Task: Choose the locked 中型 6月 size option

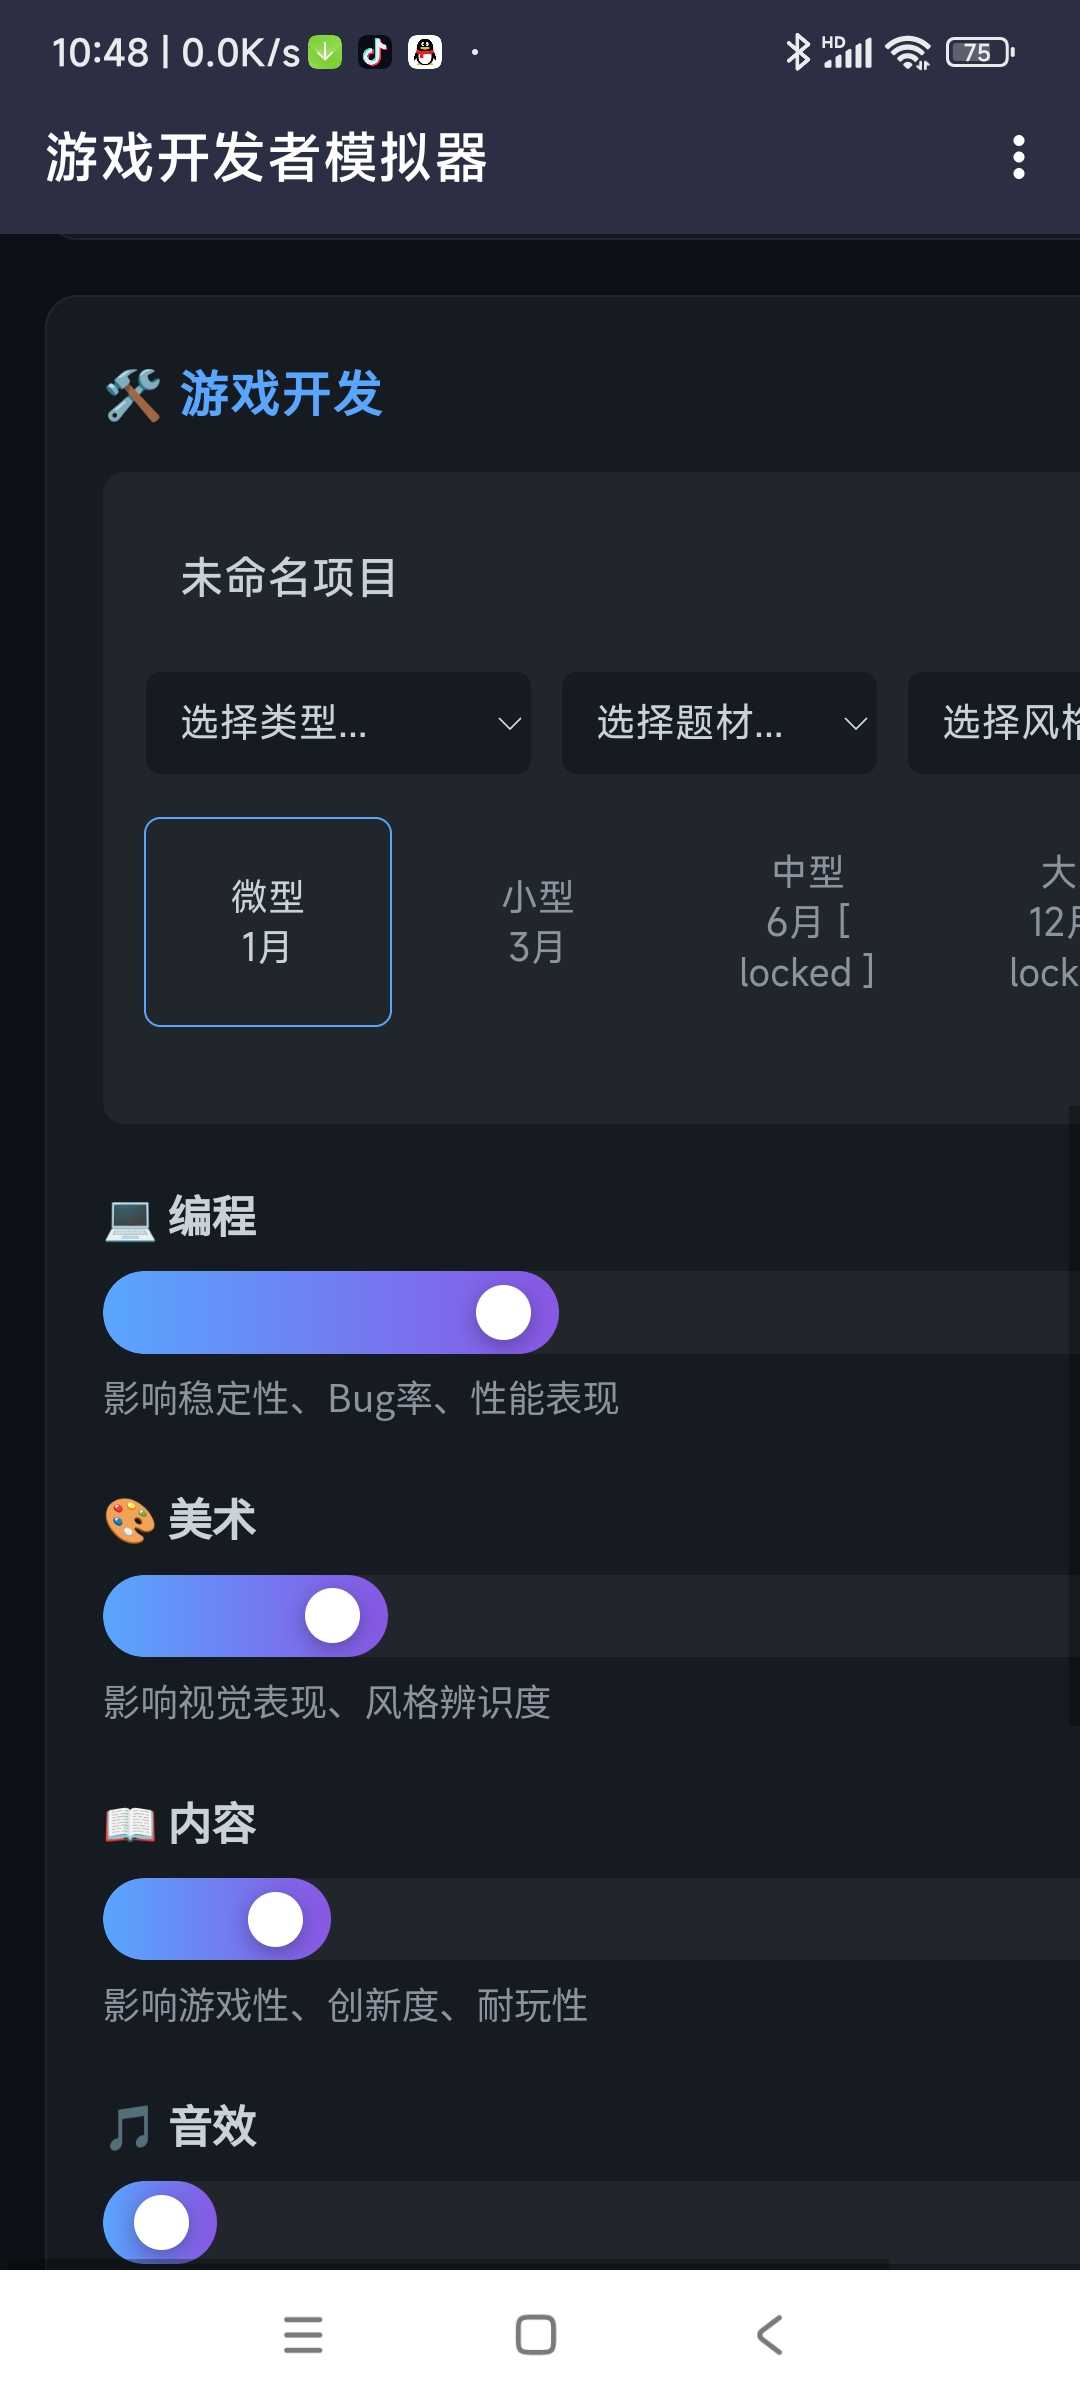Action: (x=807, y=922)
